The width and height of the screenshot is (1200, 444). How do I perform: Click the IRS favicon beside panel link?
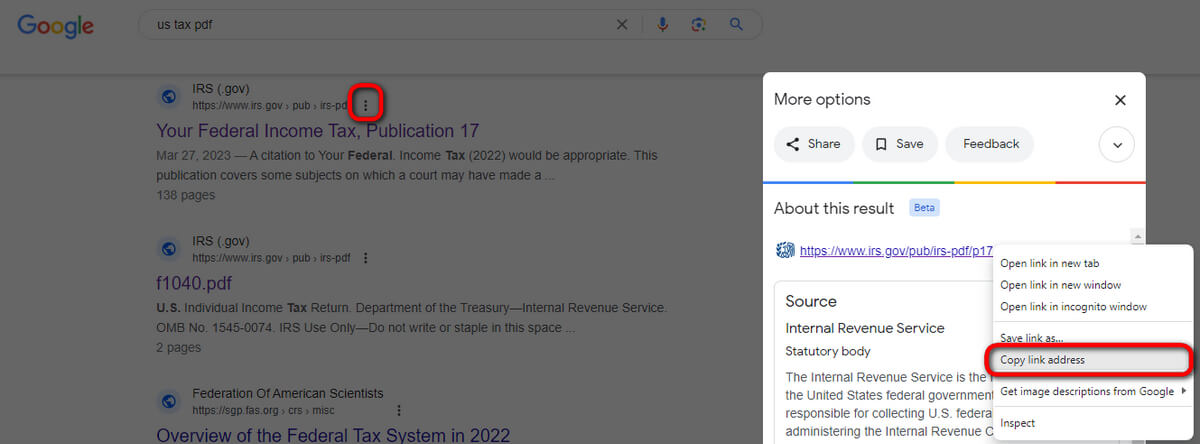785,251
